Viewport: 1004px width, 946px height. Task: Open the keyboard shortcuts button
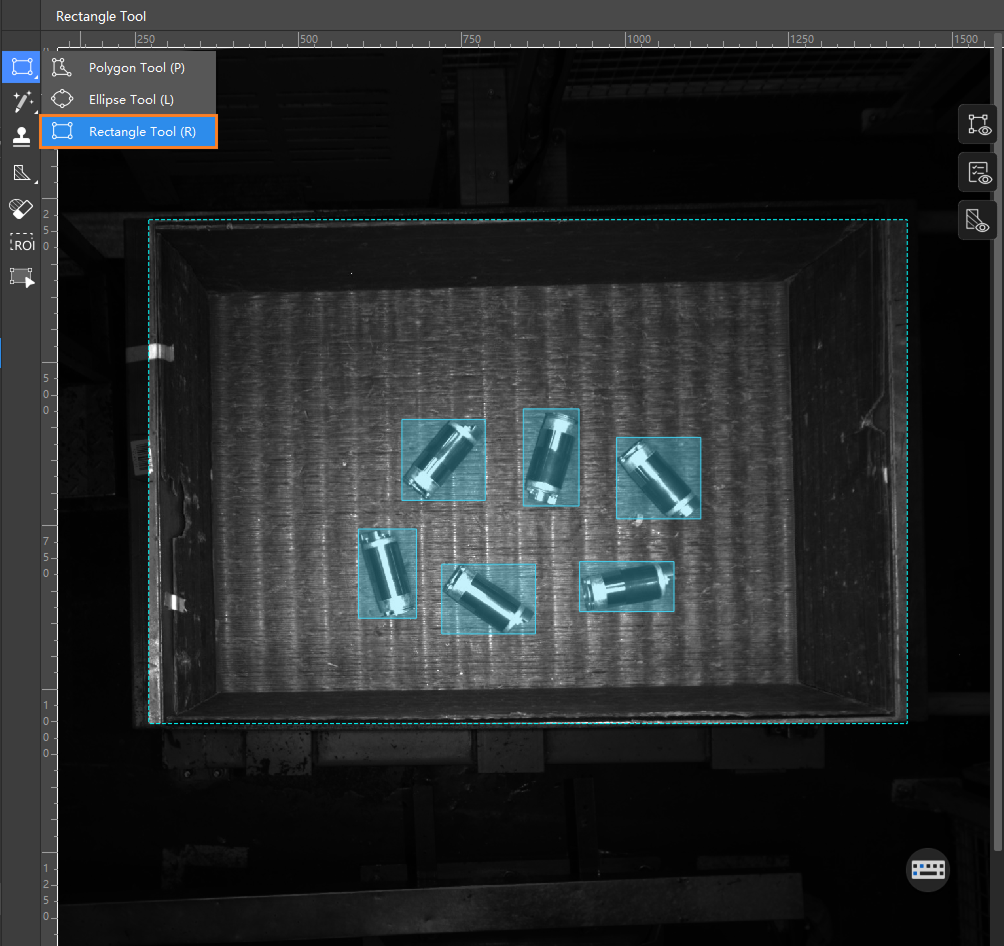tap(928, 869)
